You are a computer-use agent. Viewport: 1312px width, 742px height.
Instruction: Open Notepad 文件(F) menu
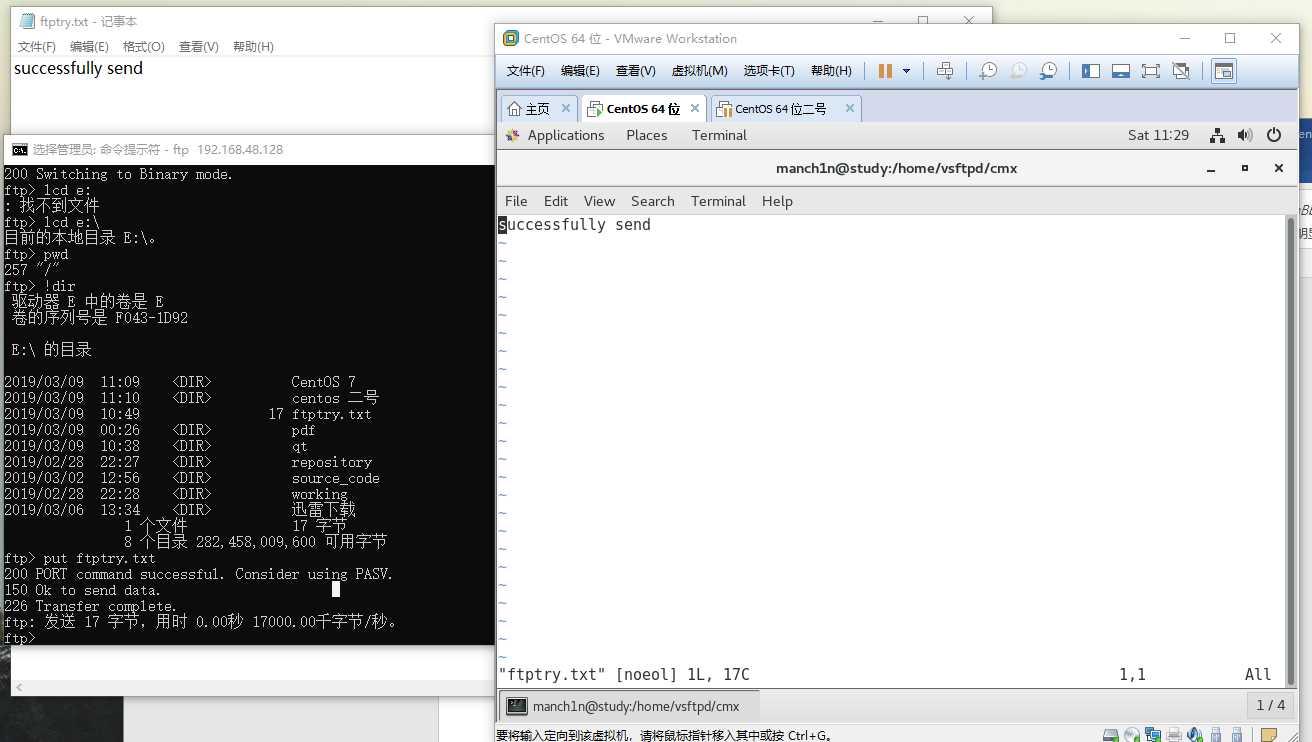36,46
